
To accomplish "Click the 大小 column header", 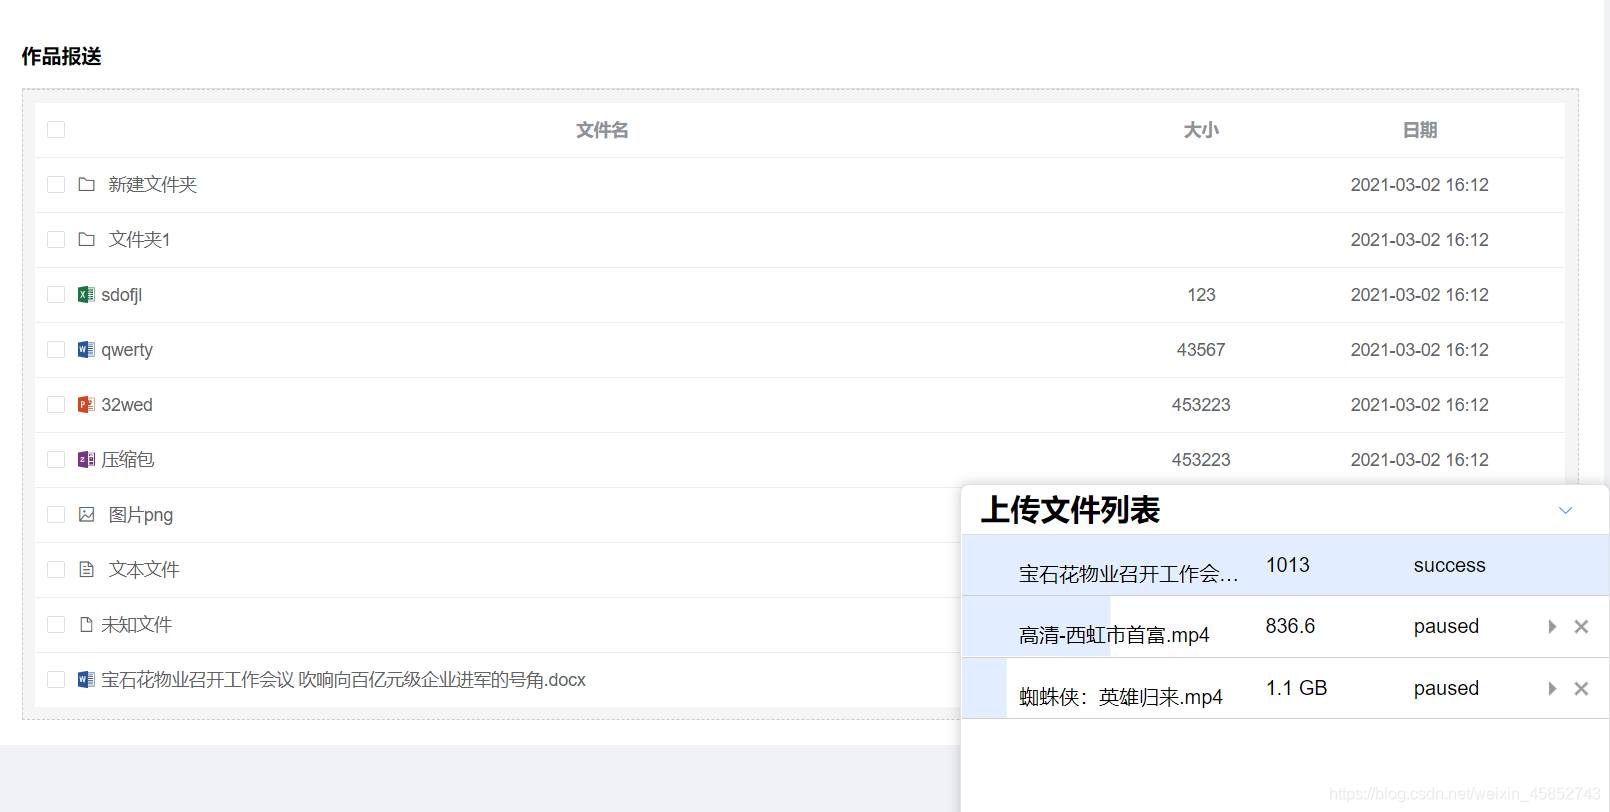I will 1201,130.
